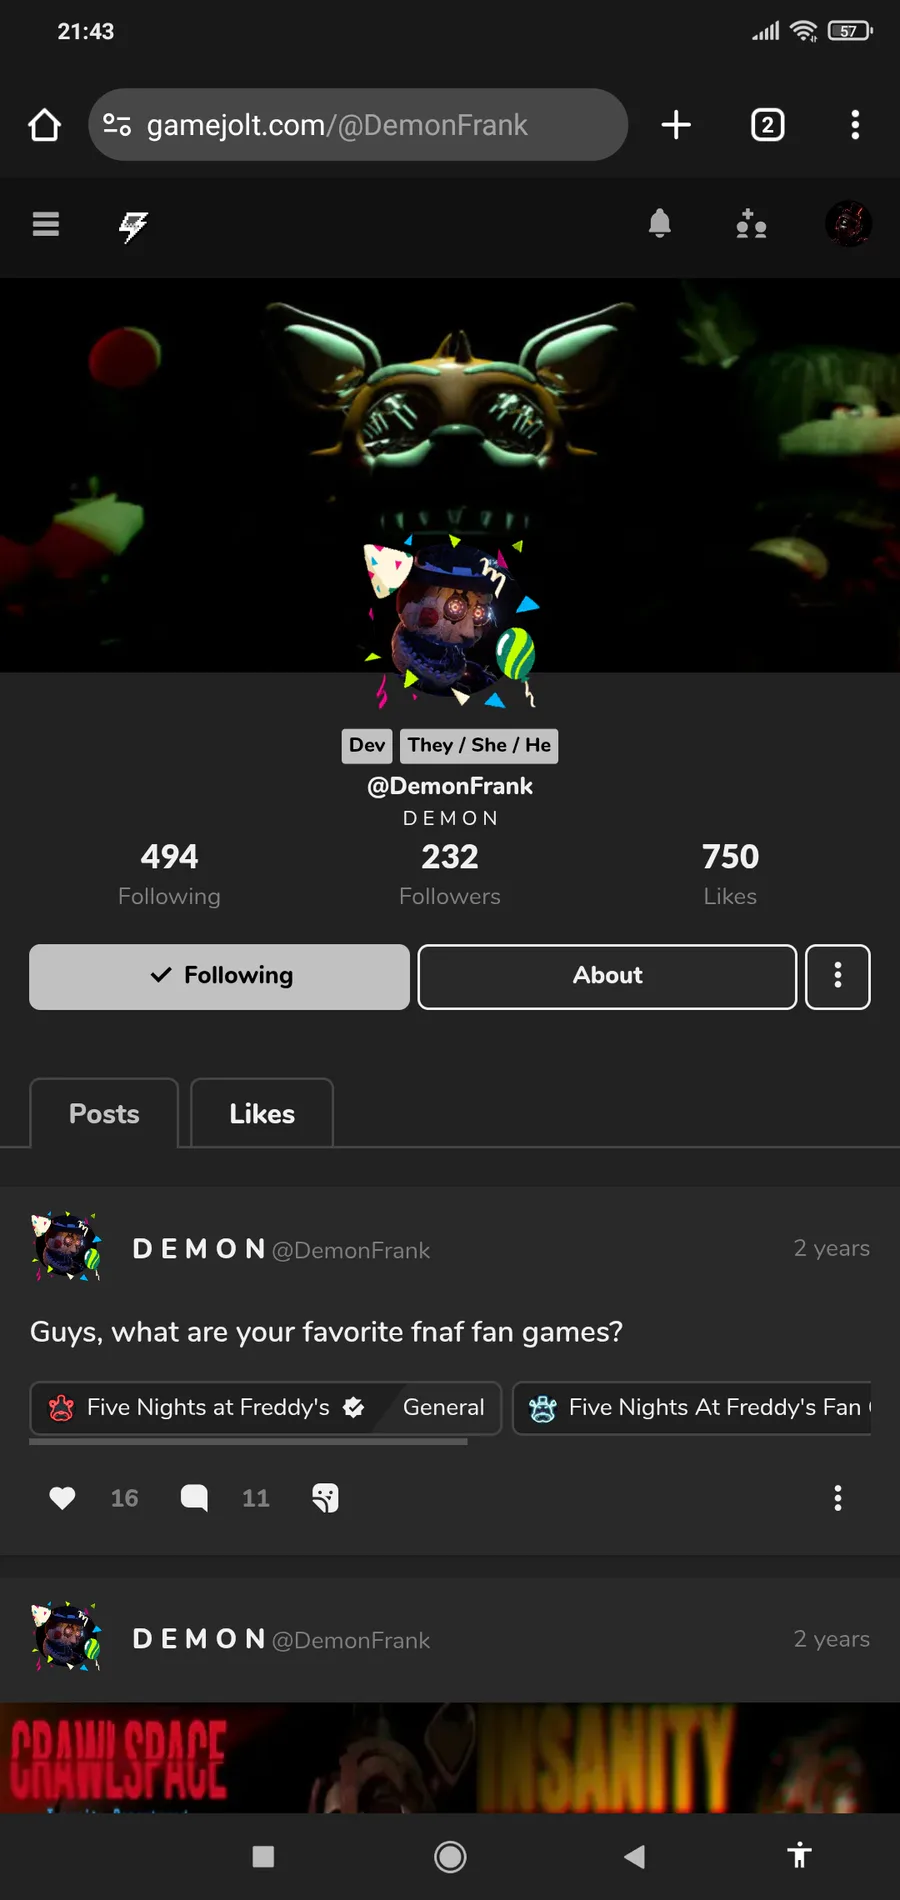Open comments on the fnaf fan games post
Image resolution: width=900 pixels, height=1900 pixels.
tap(194, 1497)
